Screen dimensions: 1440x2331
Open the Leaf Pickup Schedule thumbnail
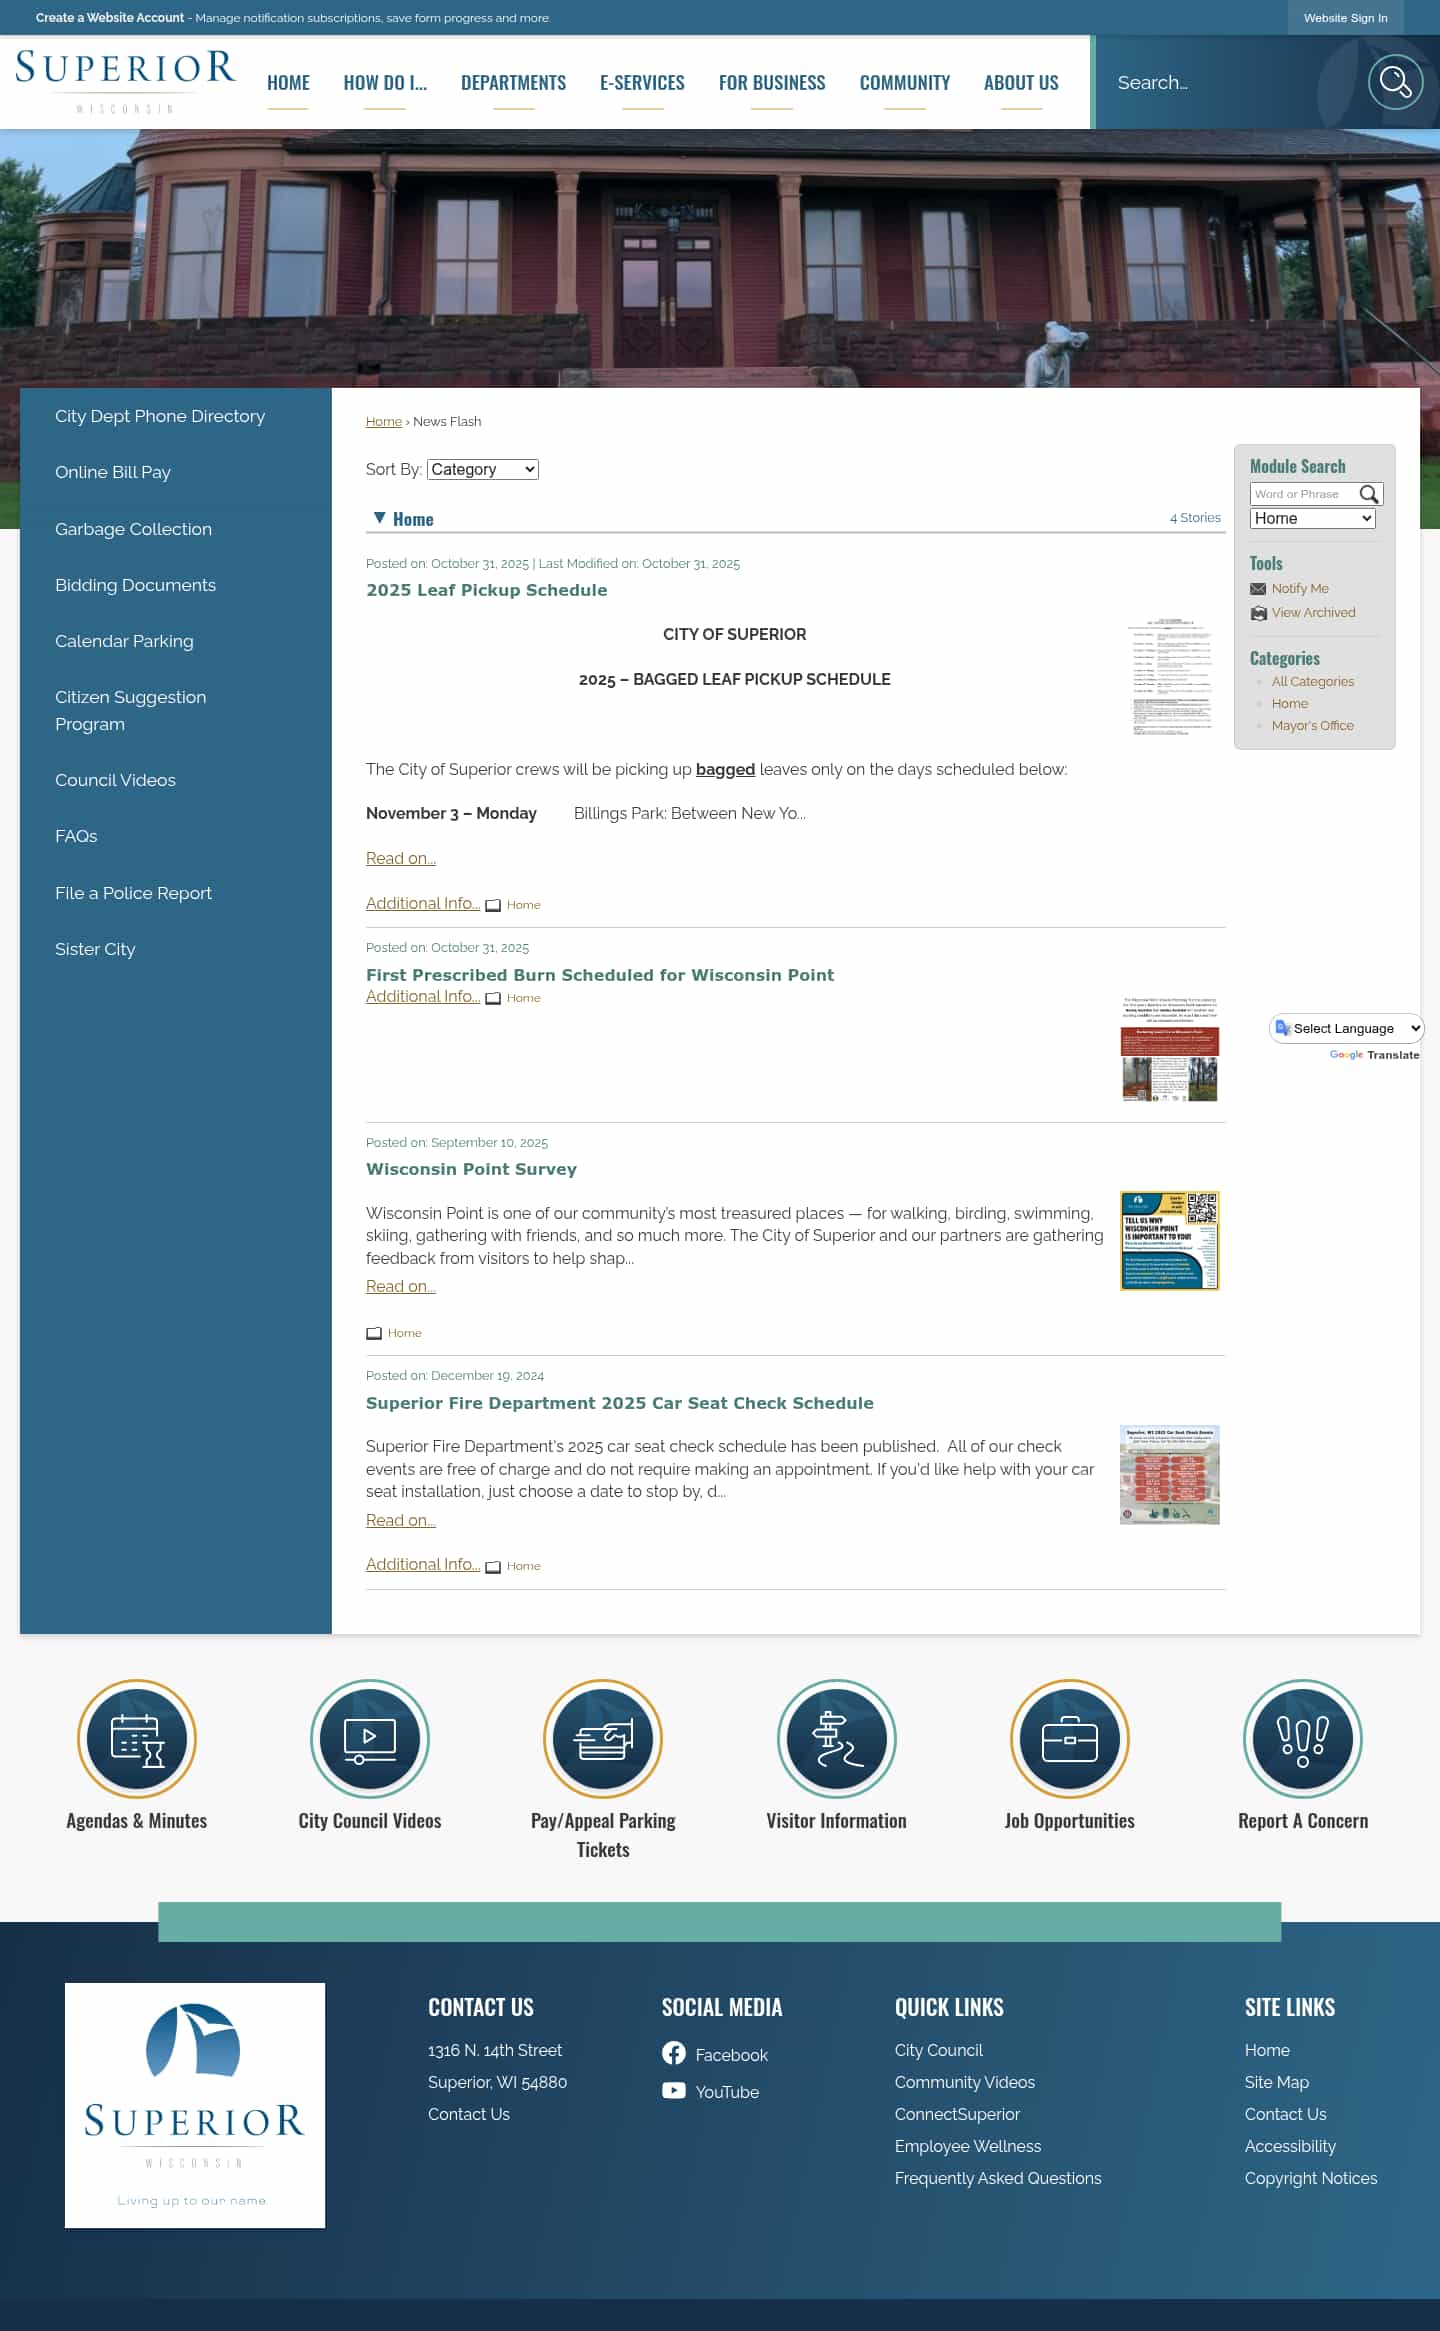(x=1170, y=677)
